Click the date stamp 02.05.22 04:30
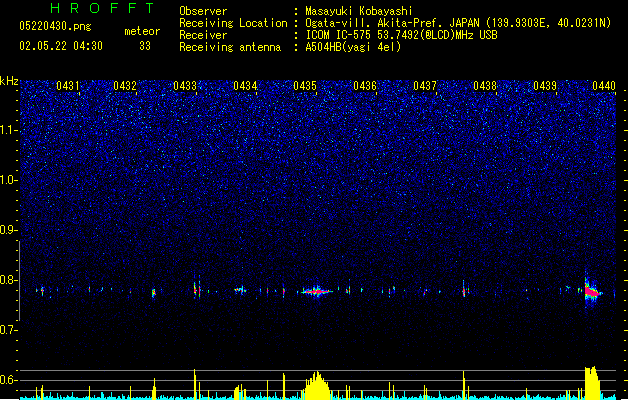Viewport: 629px width, 400px height. click(x=61, y=46)
